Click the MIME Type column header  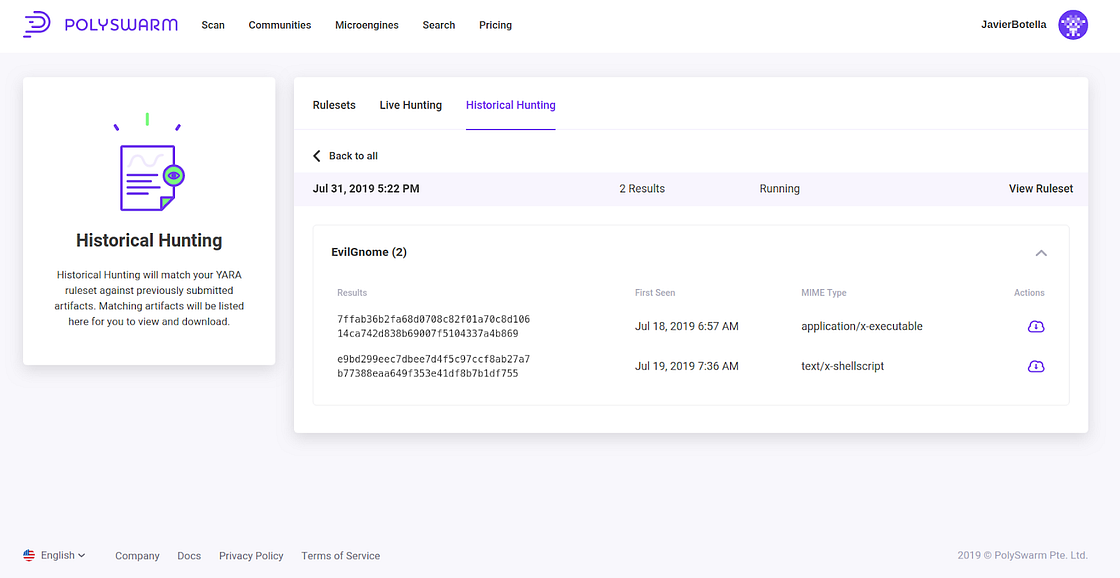(x=824, y=293)
